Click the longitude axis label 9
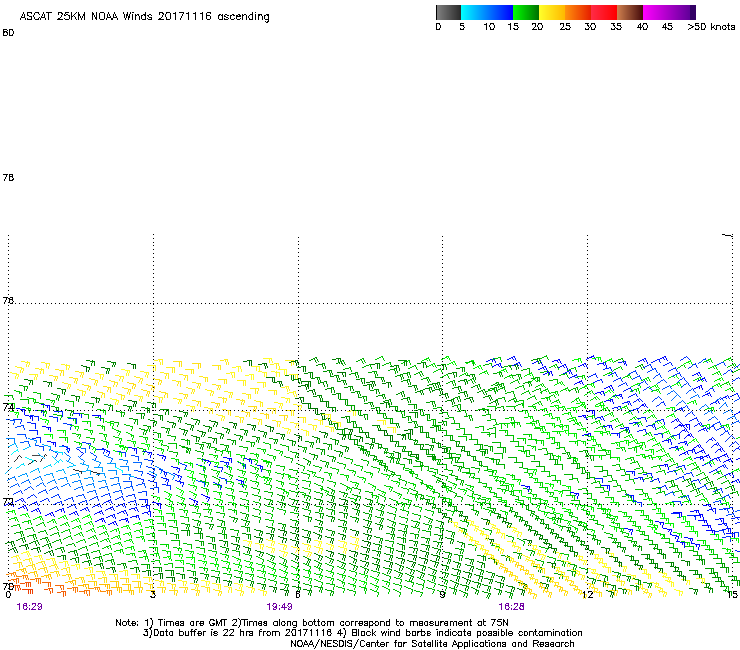This screenshot has height=650, width=740. pyautogui.click(x=442, y=595)
